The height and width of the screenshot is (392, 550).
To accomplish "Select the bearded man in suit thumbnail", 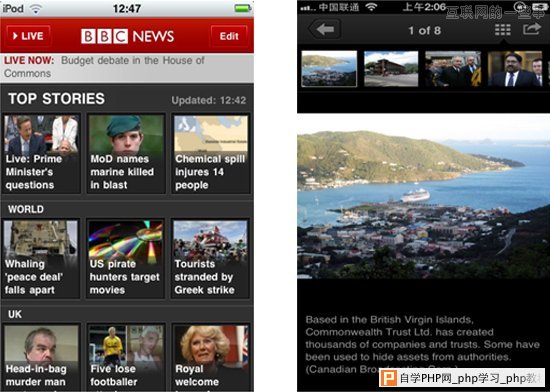I will pyautogui.click(x=515, y=69).
